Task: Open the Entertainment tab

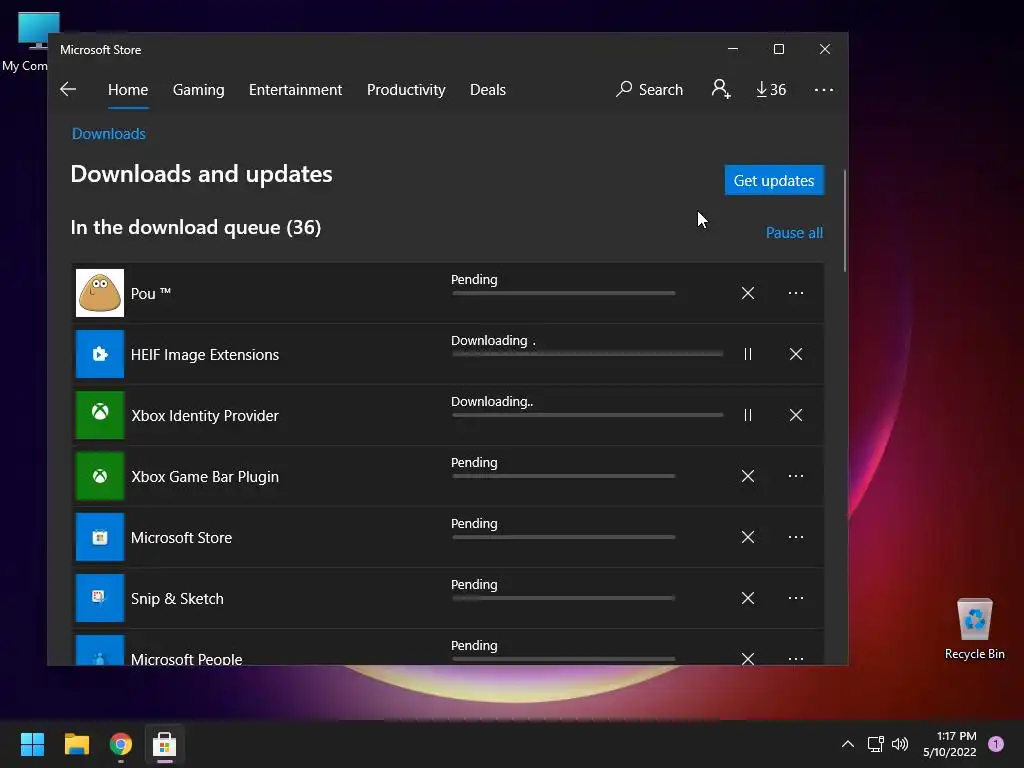Action: pos(295,89)
